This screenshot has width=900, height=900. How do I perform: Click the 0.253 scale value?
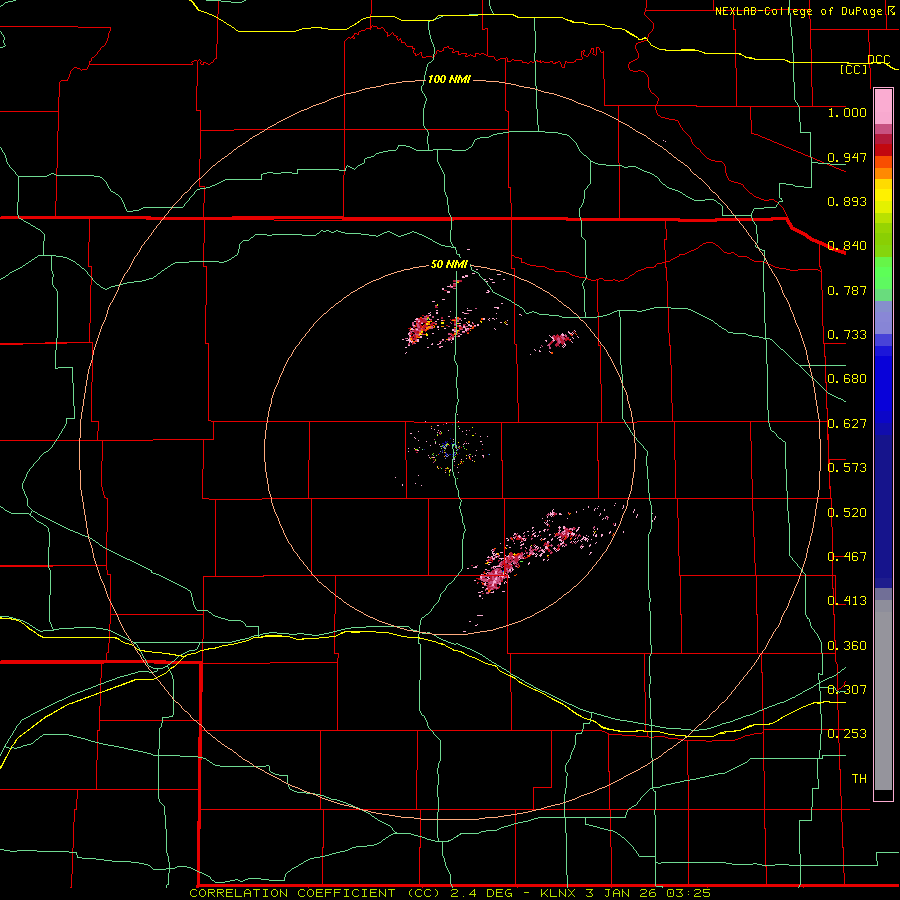(847, 734)
